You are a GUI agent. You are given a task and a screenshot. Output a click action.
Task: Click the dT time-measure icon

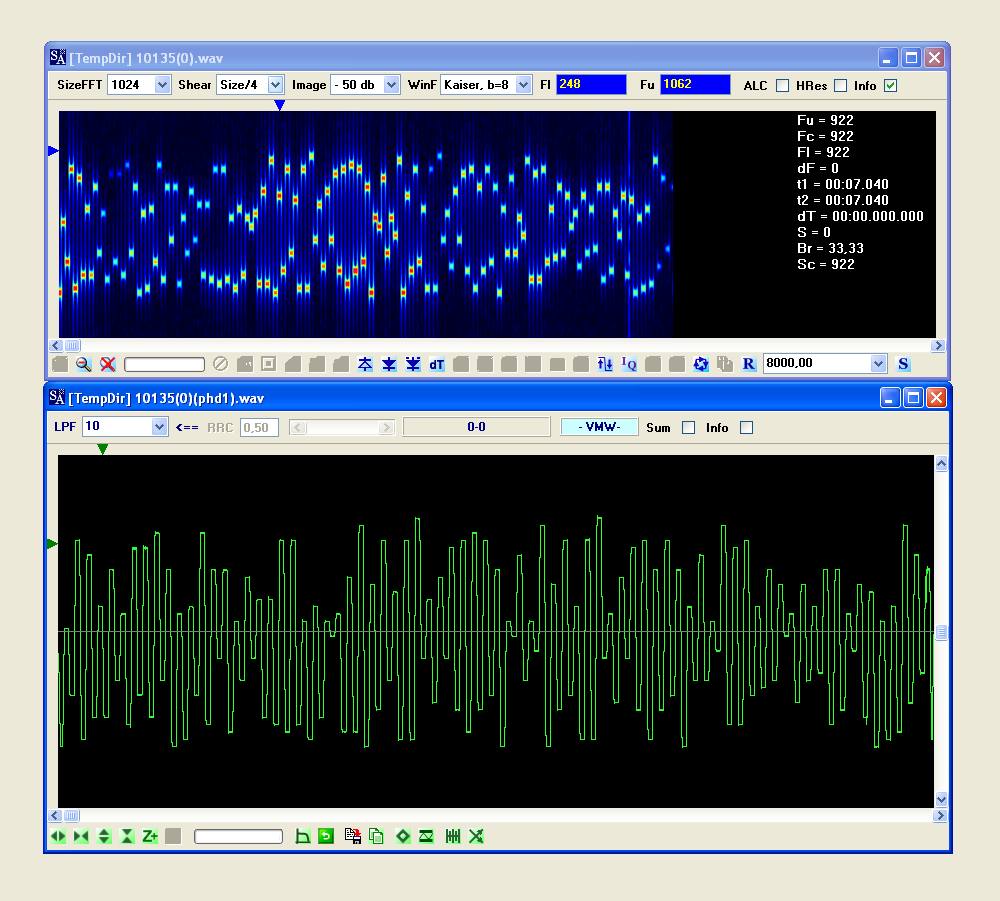click(x=437, y=364)
